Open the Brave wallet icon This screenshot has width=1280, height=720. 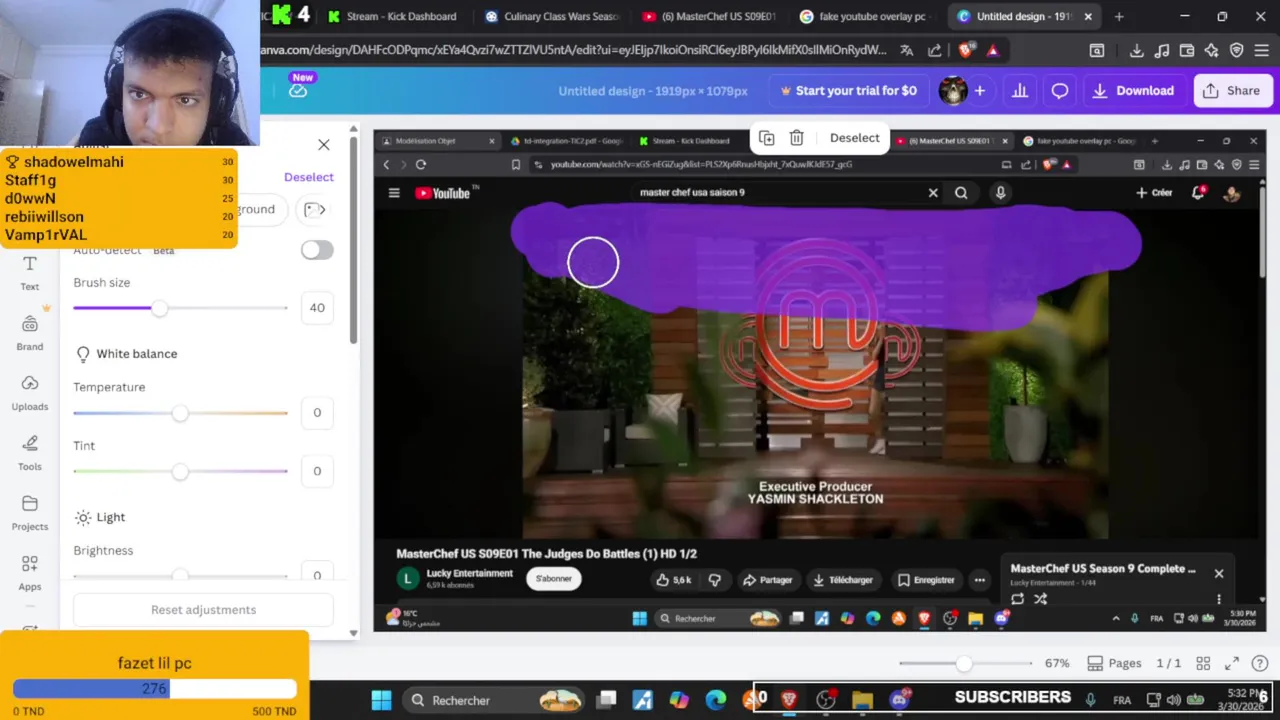point(1187,50)
